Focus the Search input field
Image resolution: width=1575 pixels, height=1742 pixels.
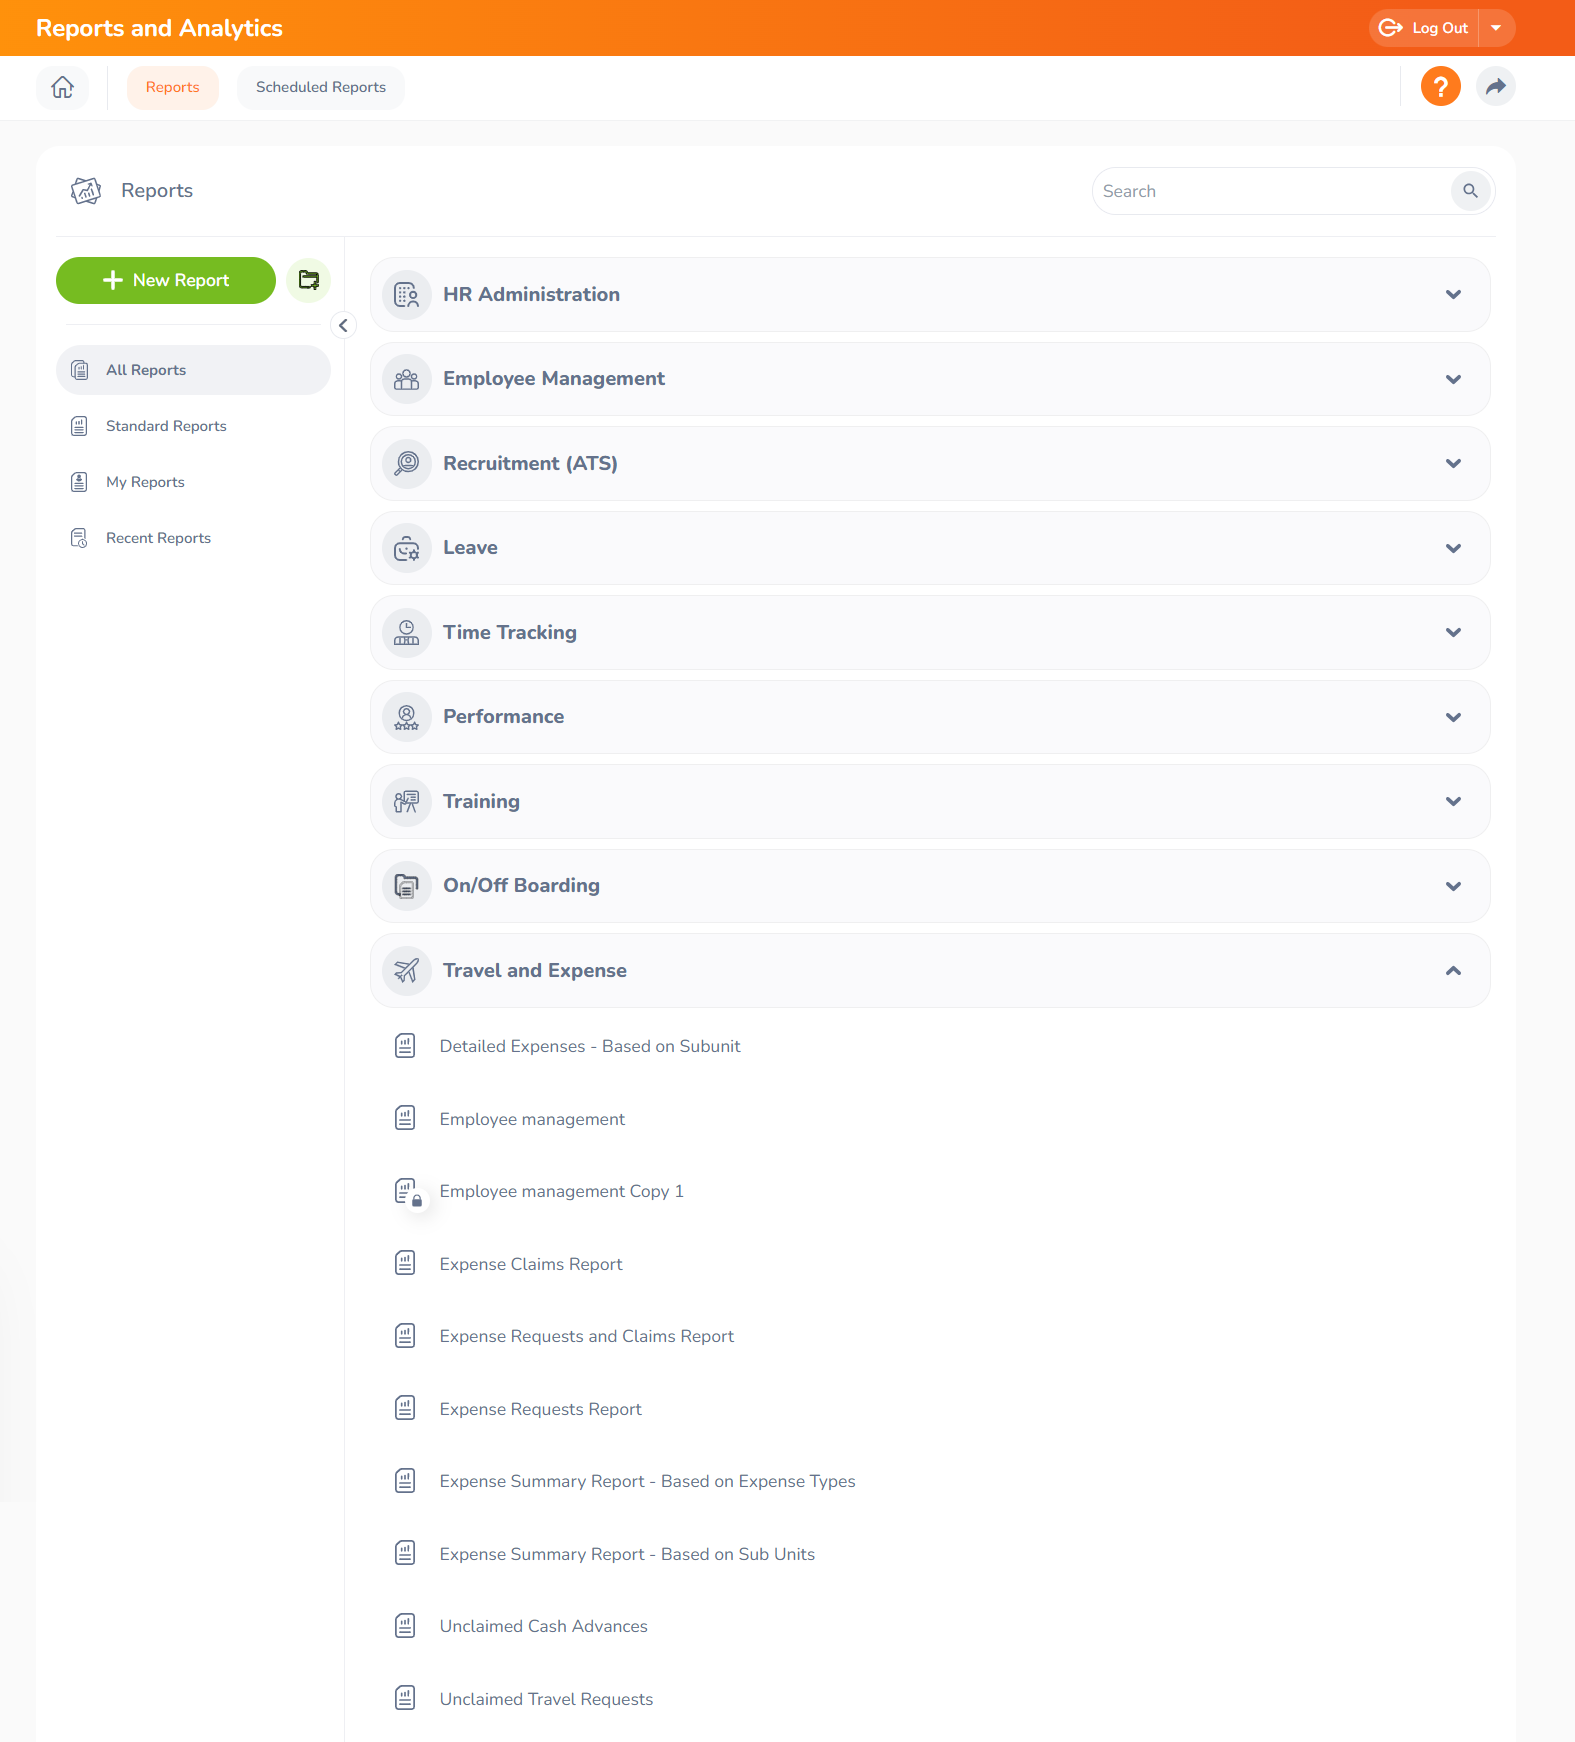1270,191
